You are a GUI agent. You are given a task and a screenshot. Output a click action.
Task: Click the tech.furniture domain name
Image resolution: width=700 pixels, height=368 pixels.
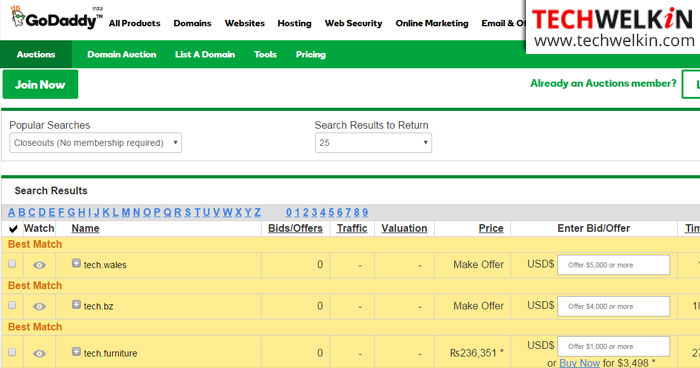point(111,353)
